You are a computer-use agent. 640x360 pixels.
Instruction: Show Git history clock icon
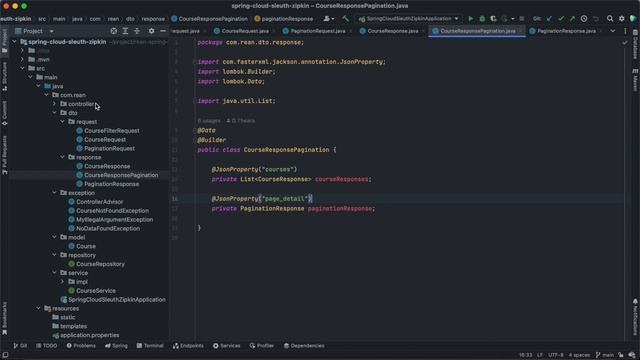coord(584,19)
